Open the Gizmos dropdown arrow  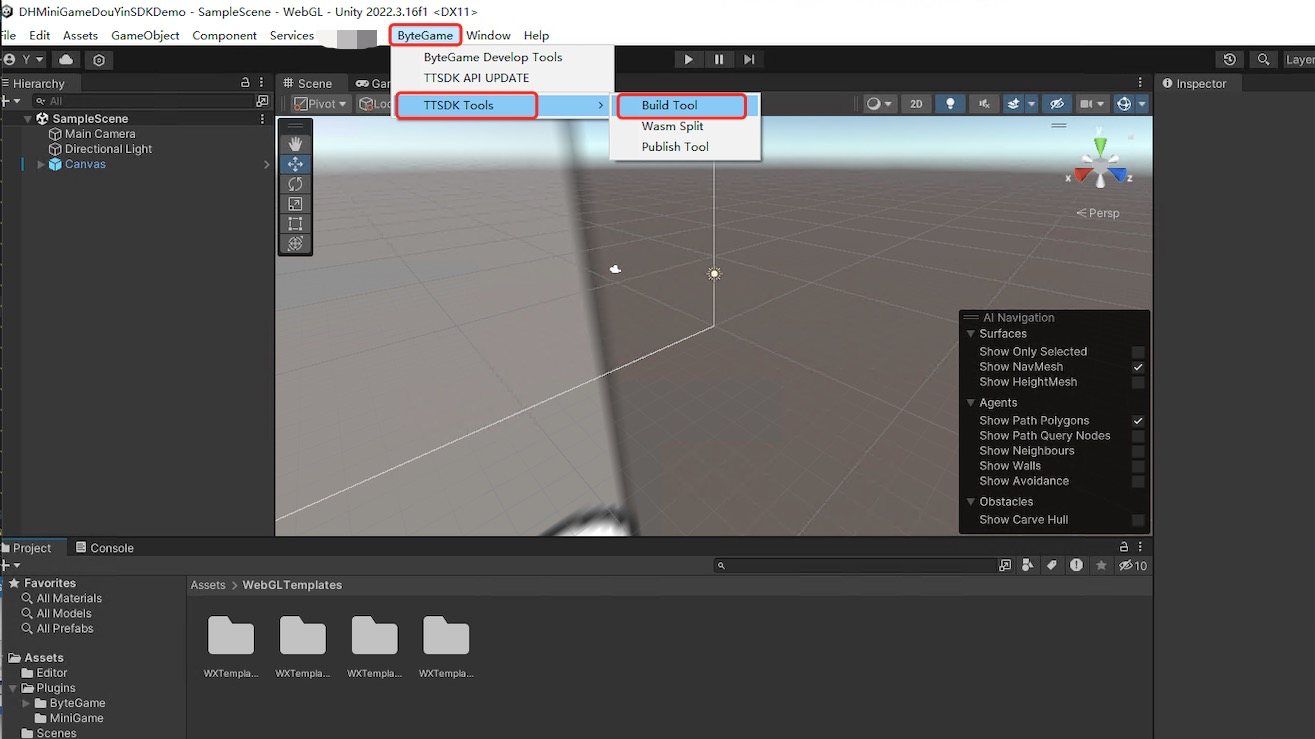[x=1142, y=104]
